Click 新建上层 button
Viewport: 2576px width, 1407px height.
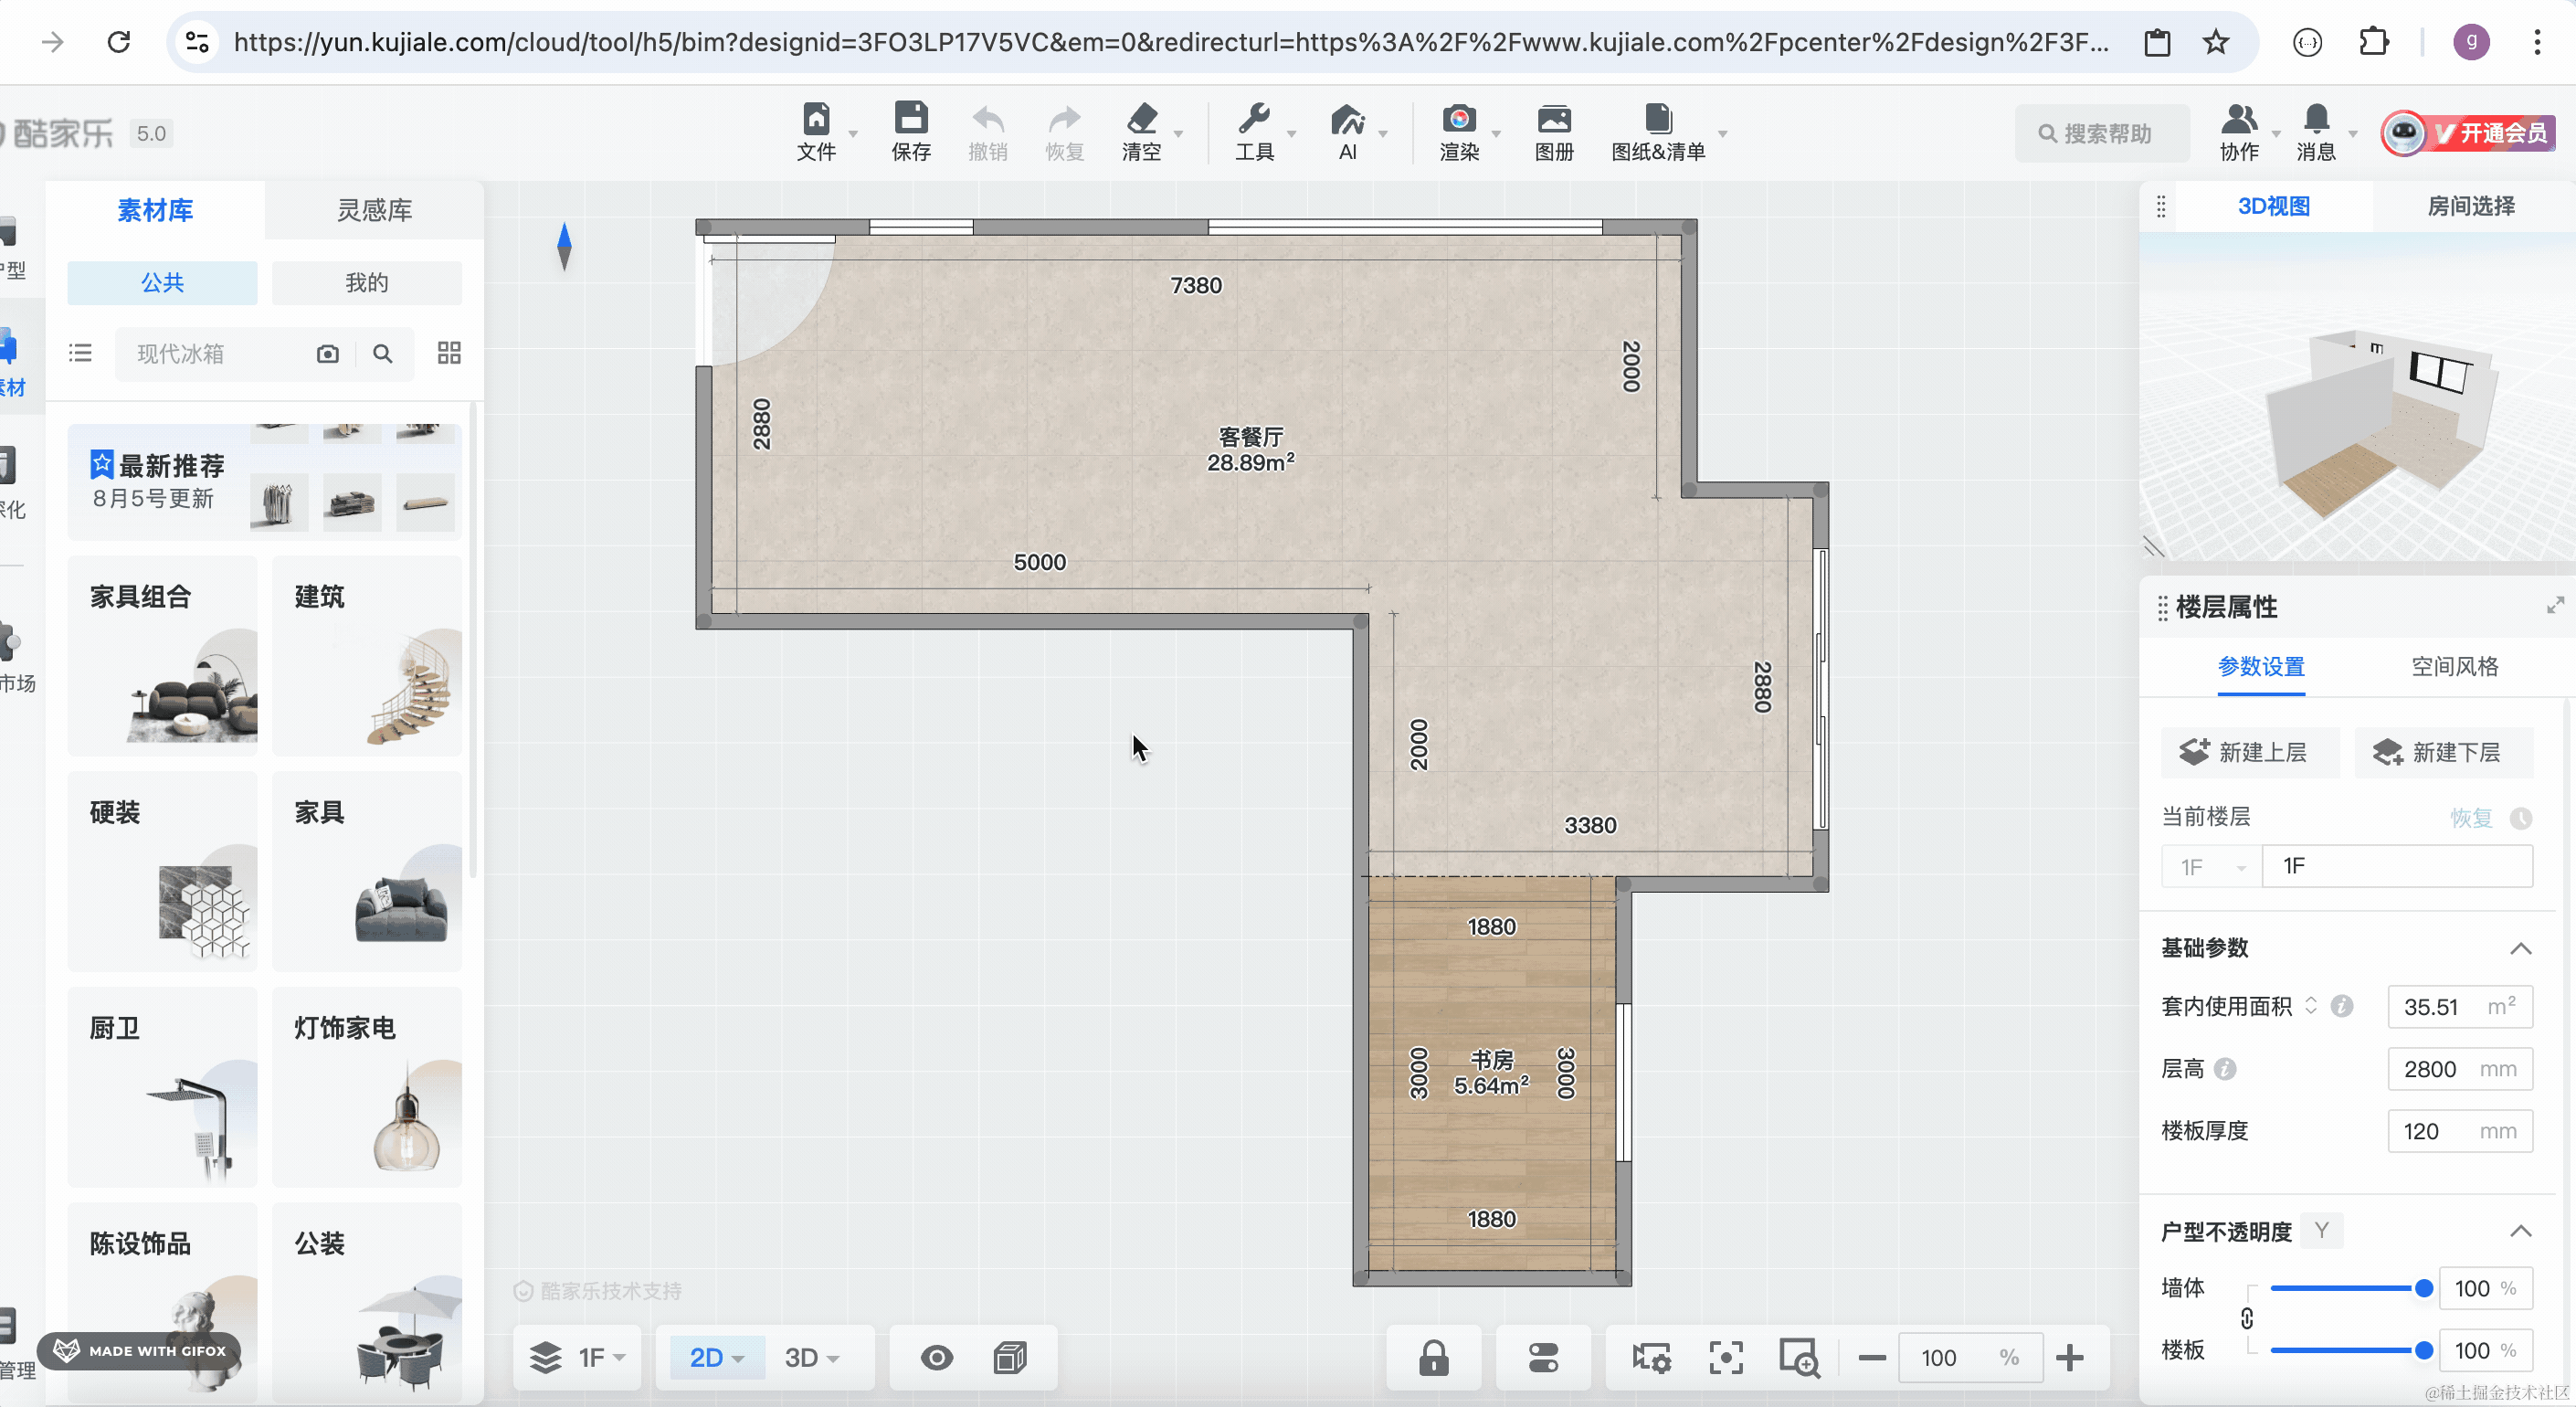[x=2250, y=752]
